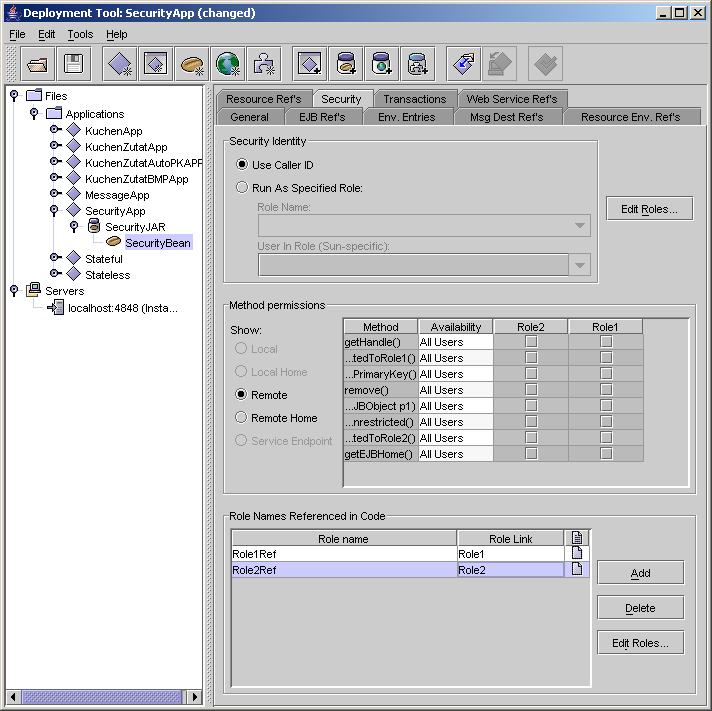Click the disabled Undeploy toolbar icon

click(x=499, y=64)
